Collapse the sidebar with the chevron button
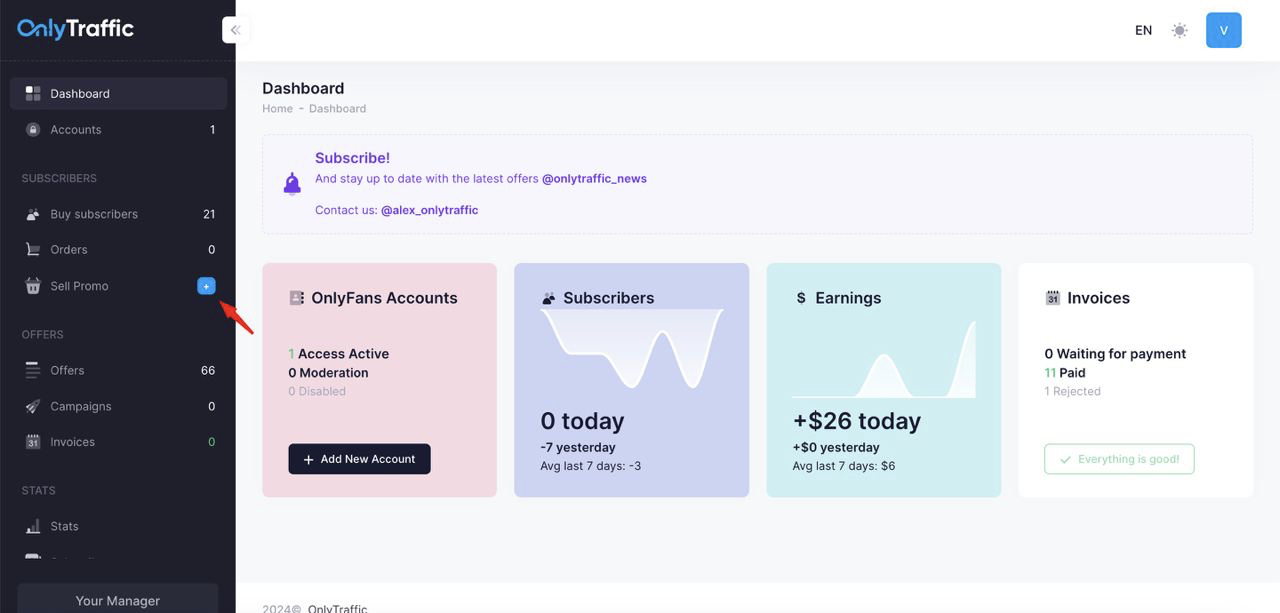Image resolution: width=1280 pixels, height=613 pixels. [235, 30]
